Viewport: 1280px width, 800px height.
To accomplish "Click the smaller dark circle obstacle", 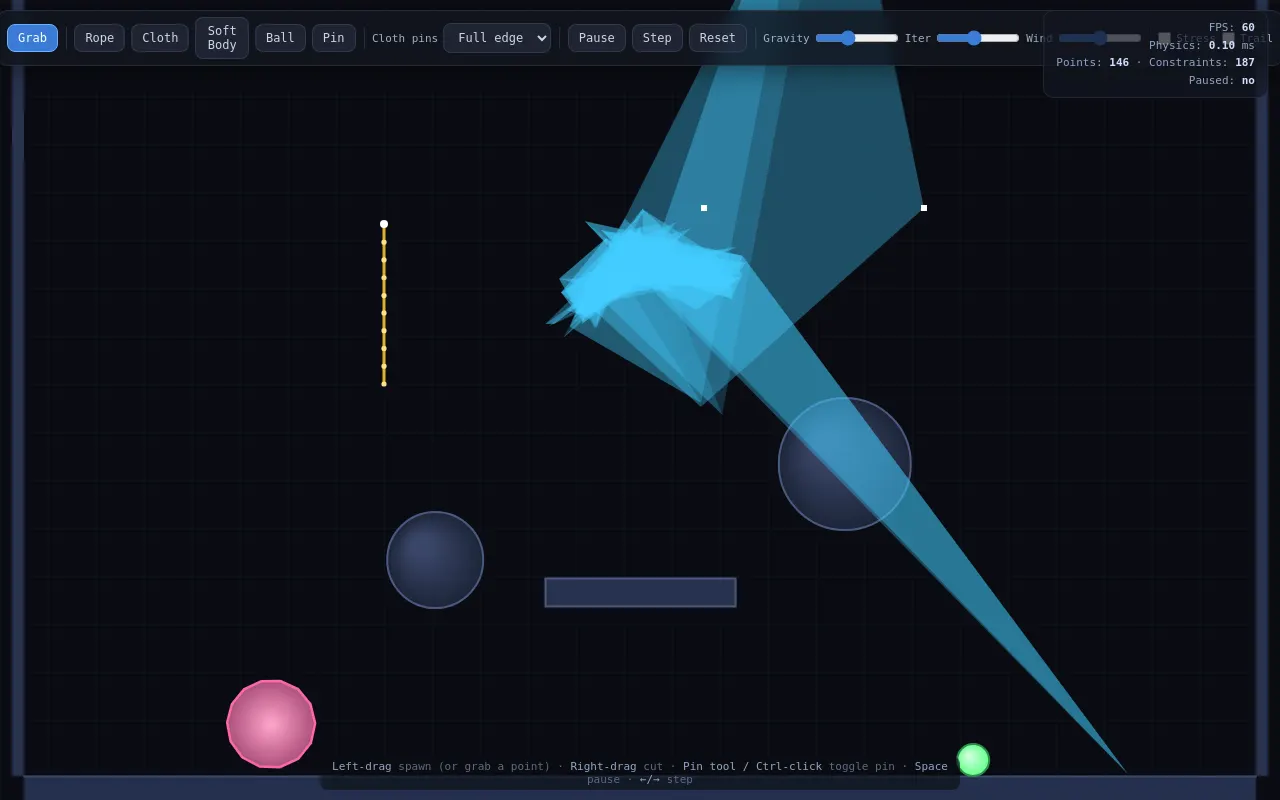I will (435, 560).
